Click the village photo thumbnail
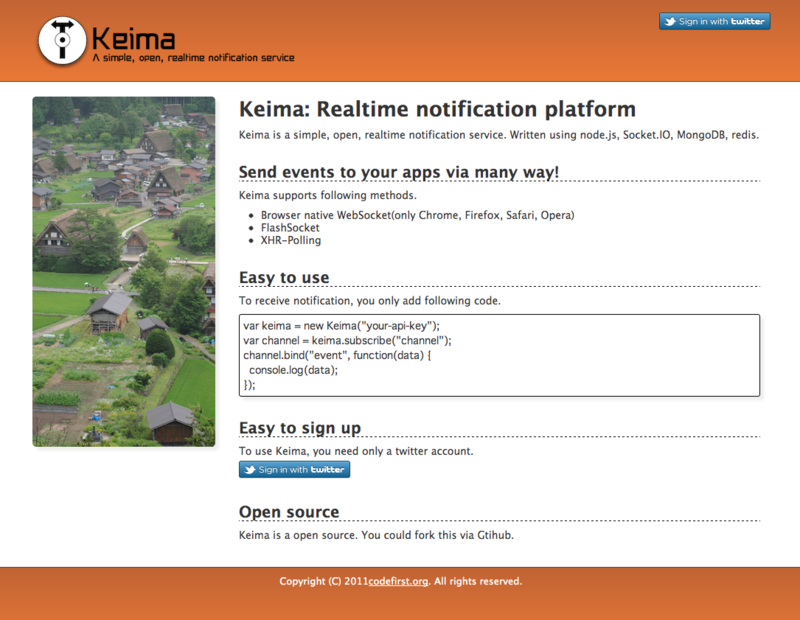This screenshot has height=620, width=800. [124, 271]
